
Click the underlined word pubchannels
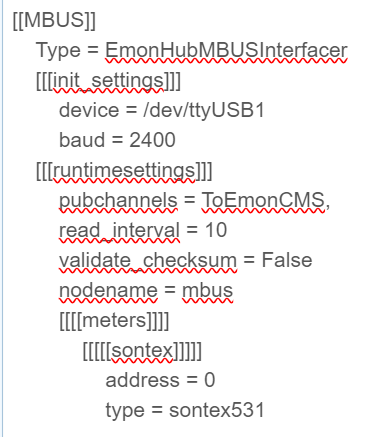118,201
